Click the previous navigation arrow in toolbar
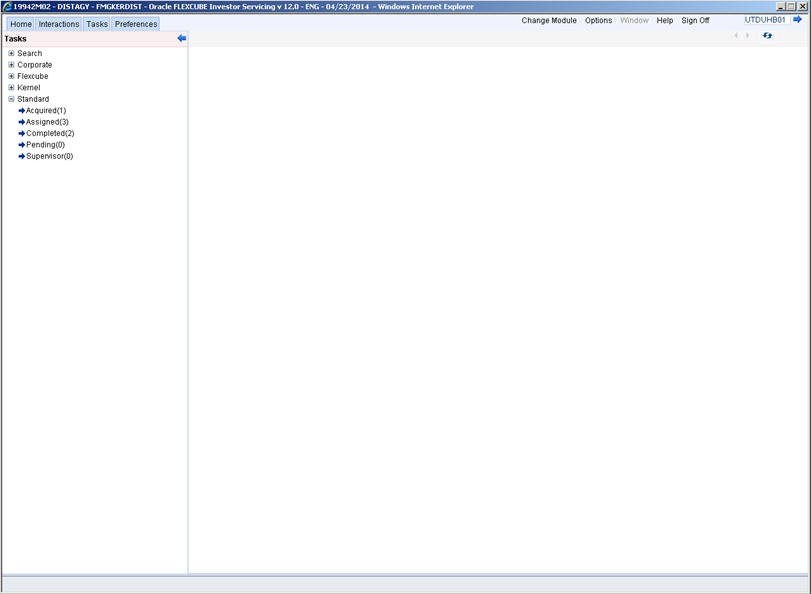 pos(736,35)
